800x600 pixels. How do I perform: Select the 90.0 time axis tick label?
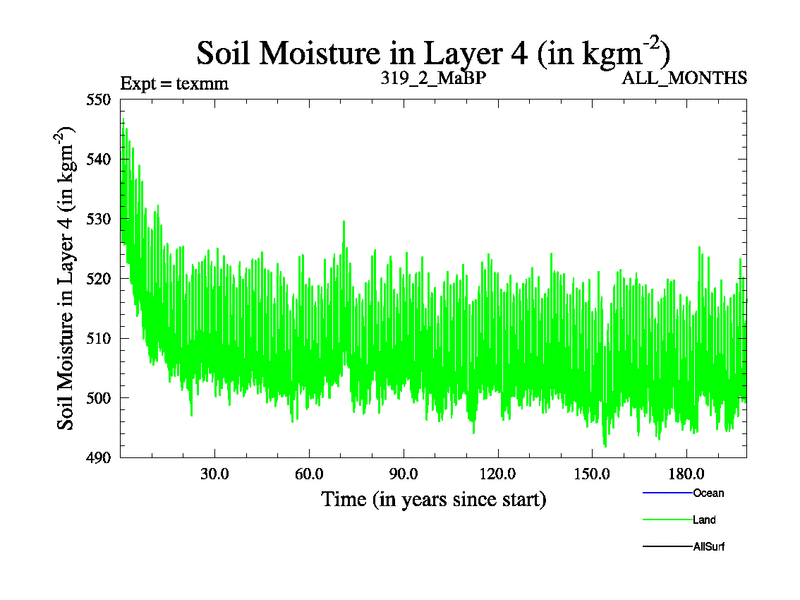[403, 472]
